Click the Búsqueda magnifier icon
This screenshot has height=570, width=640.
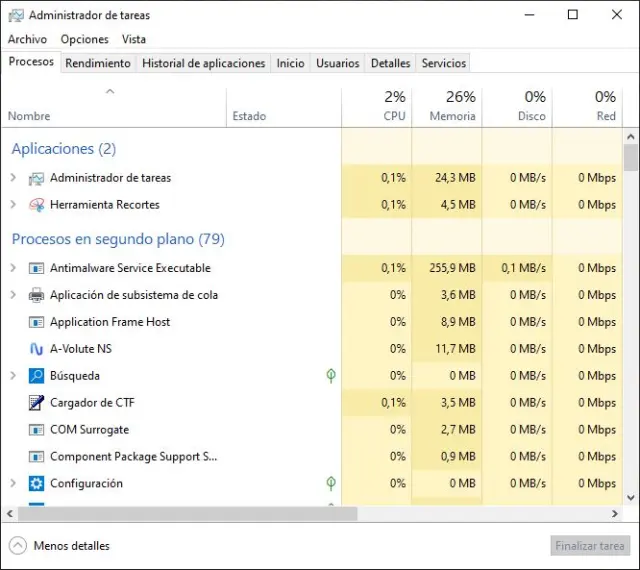37,376
